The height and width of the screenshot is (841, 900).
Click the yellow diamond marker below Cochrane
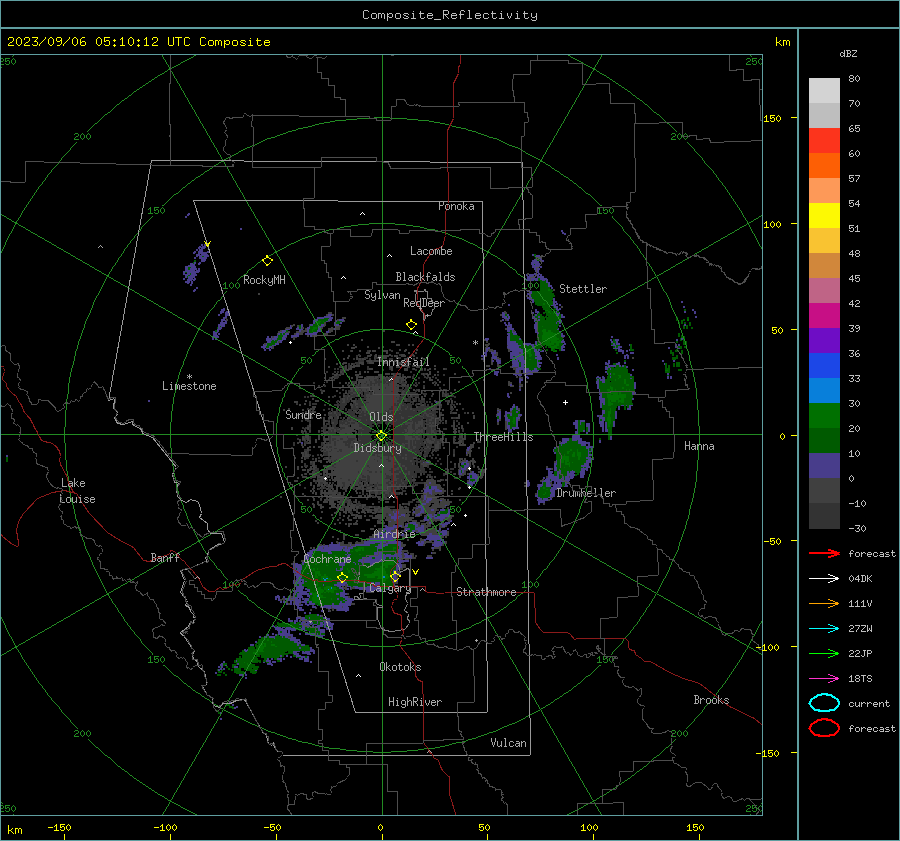pyautogui.click(x=342, y=578)
